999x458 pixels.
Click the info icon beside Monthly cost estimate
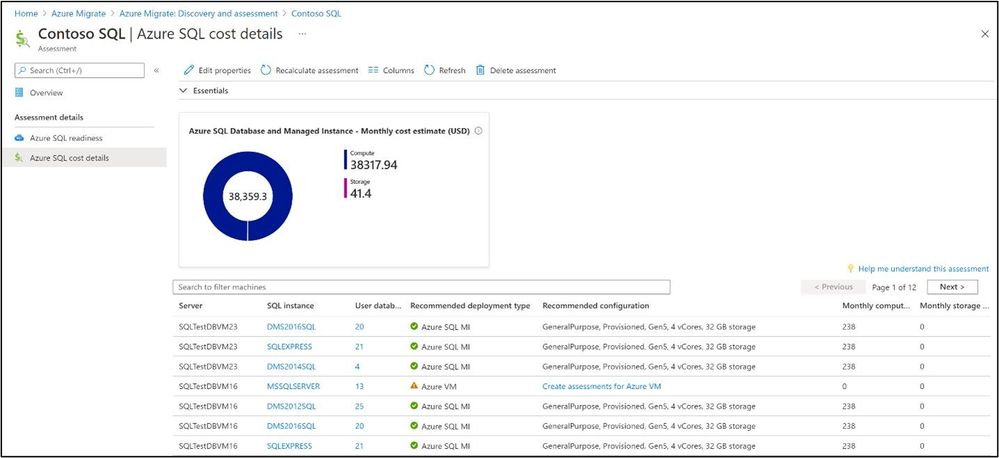478,131
